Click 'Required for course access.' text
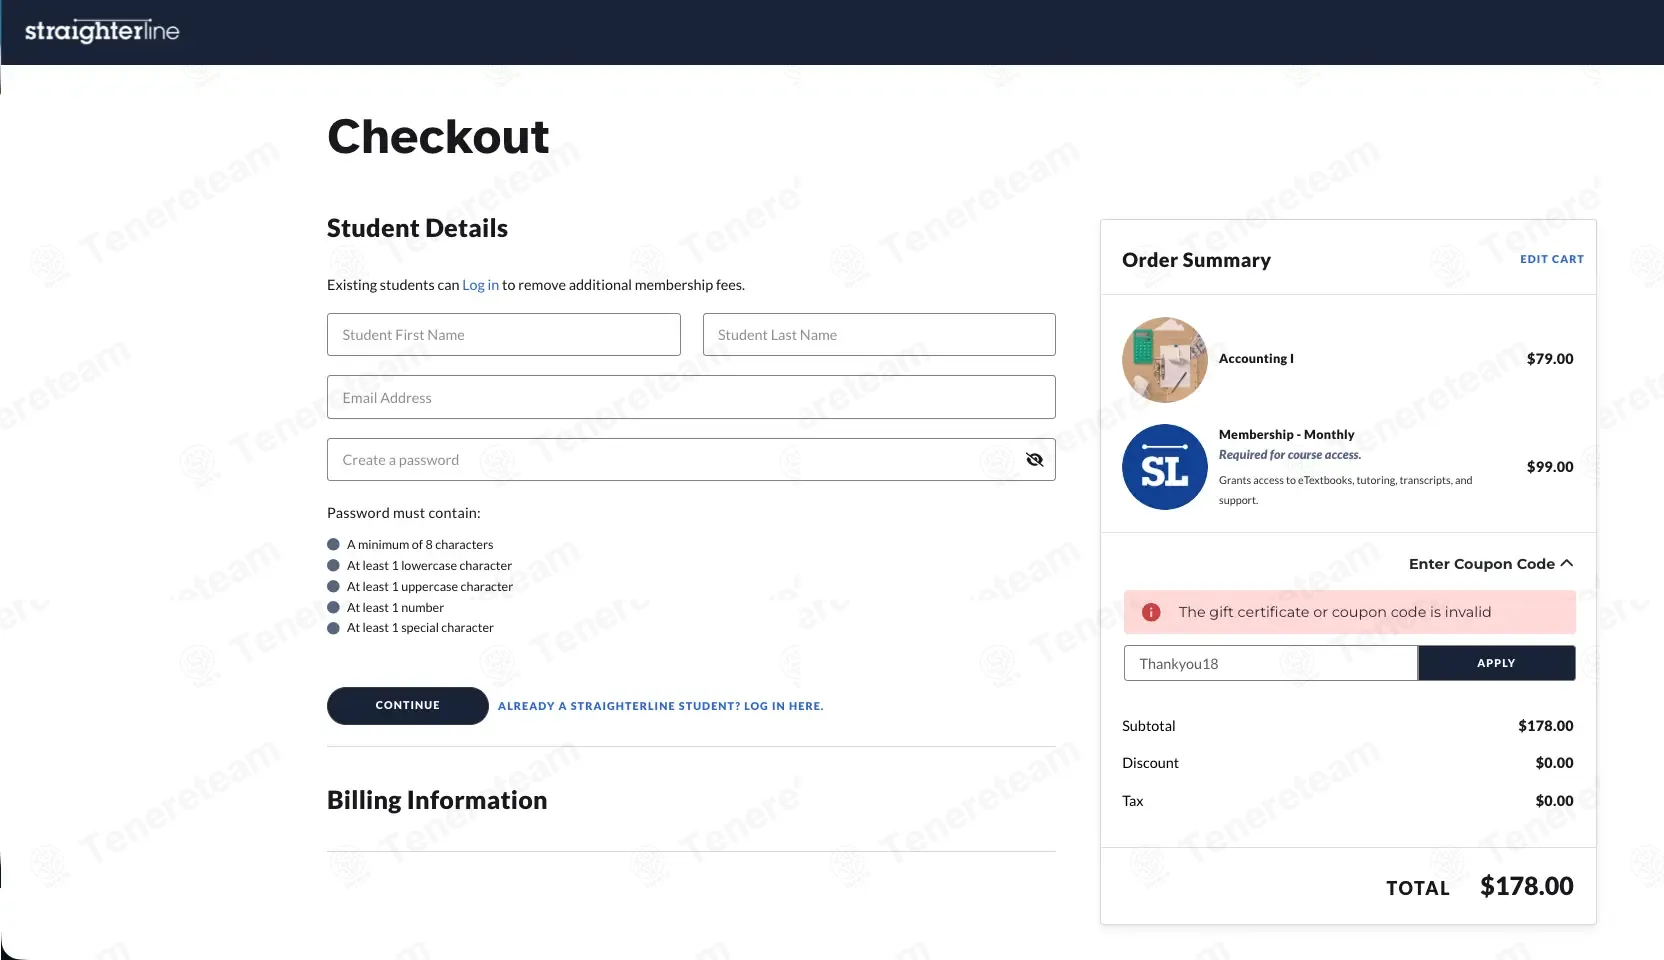Viewport: 1664px width, 960px height. pos(1290,455)
